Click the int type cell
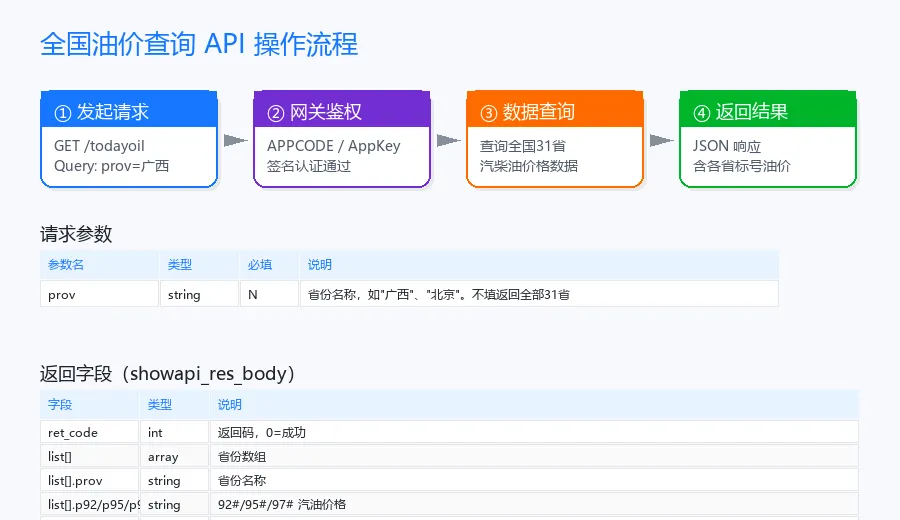 coord(174,432)
